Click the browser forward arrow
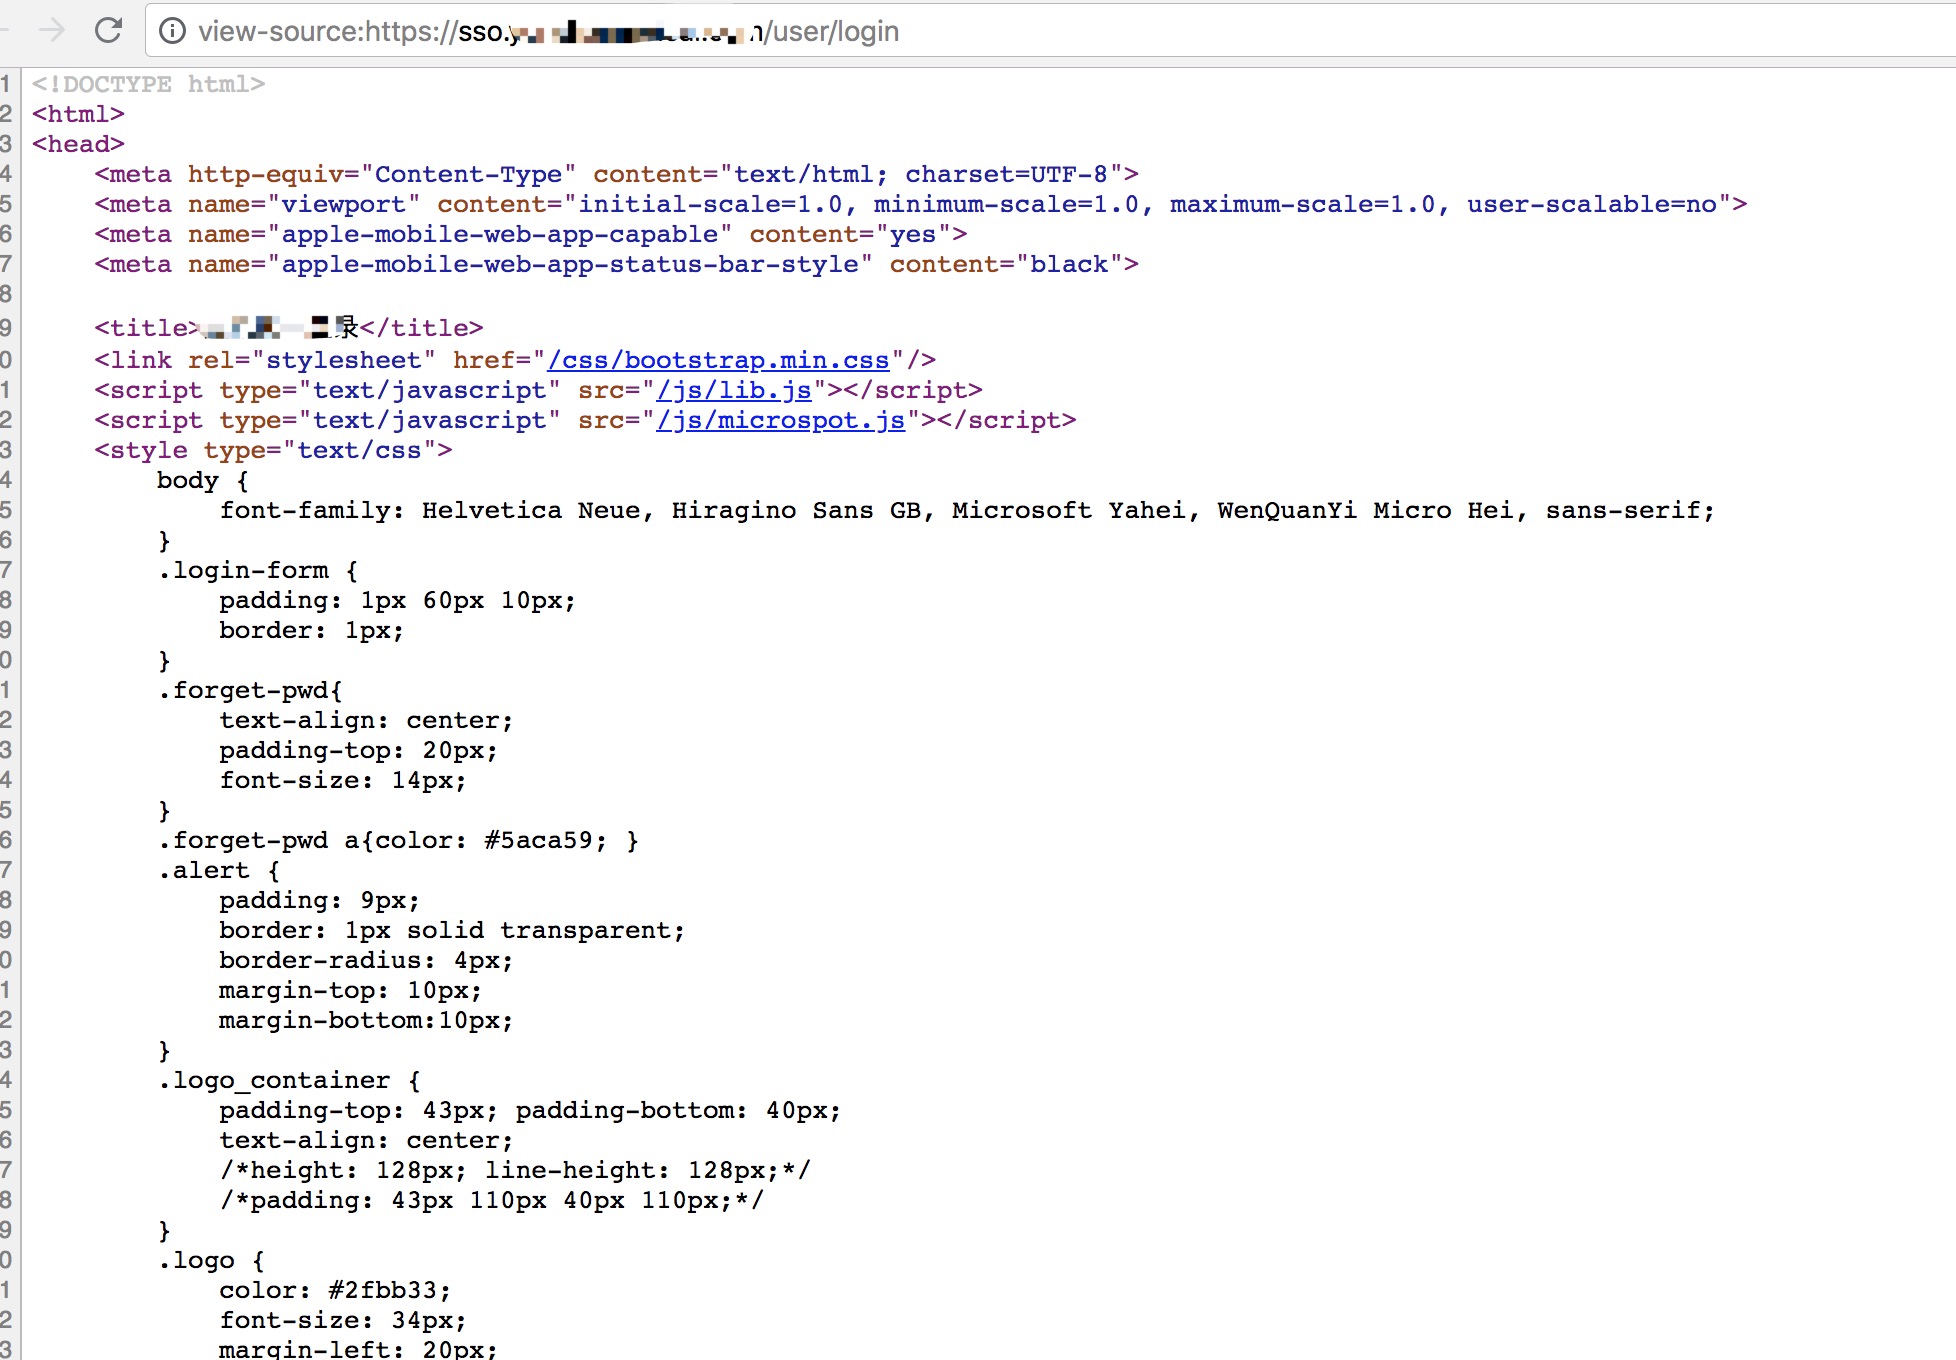Viewport: 1956px width, 1360px height. pyautogui.click(x=51, y=31)
